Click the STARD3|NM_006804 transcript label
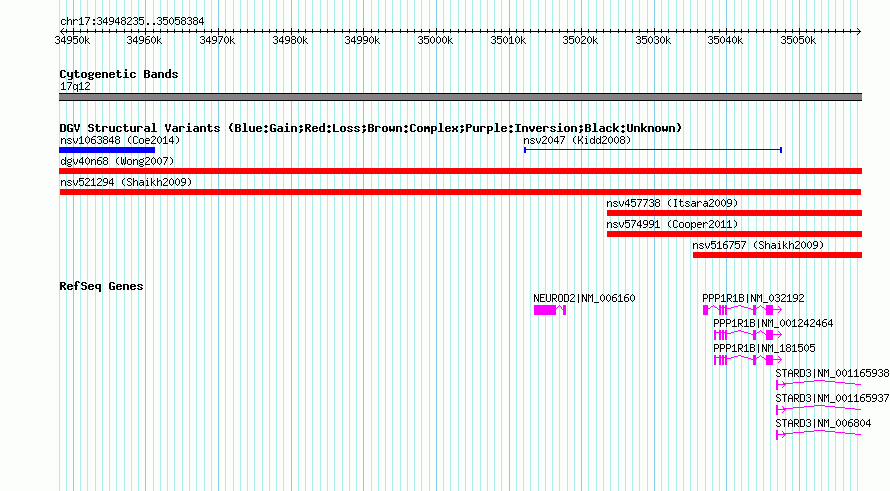Screen dimensions: 890x491 (x=823, y=423)
